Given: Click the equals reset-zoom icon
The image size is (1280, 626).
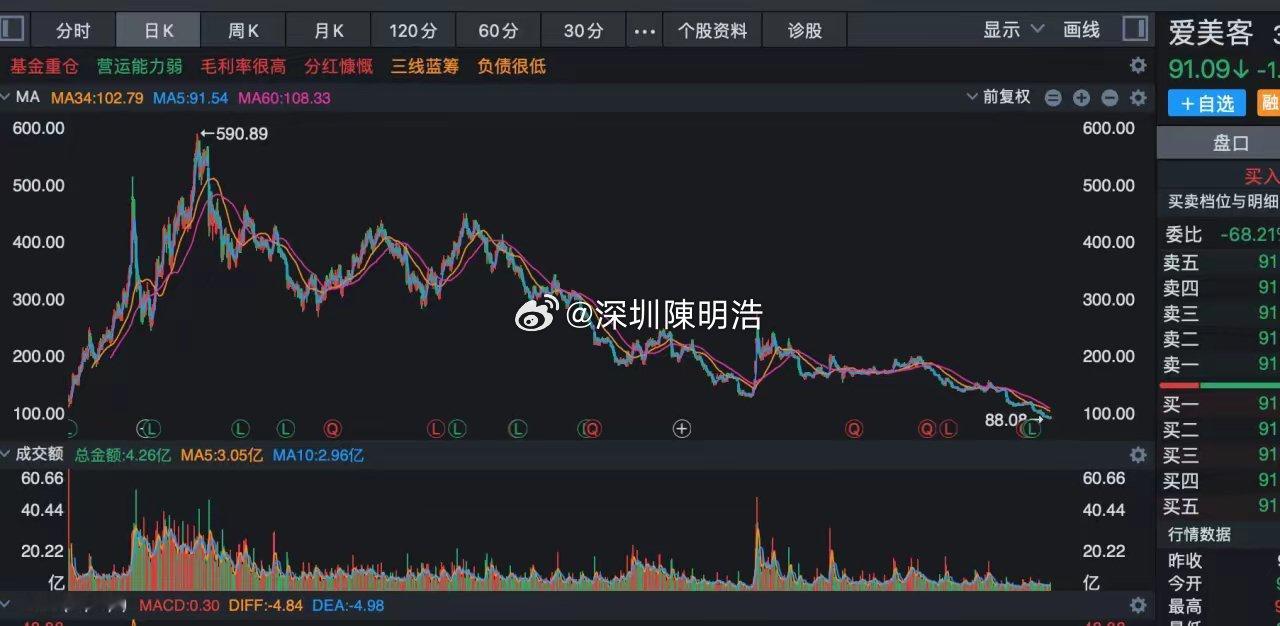Looking at the screenshot, I should (1053, 98).
